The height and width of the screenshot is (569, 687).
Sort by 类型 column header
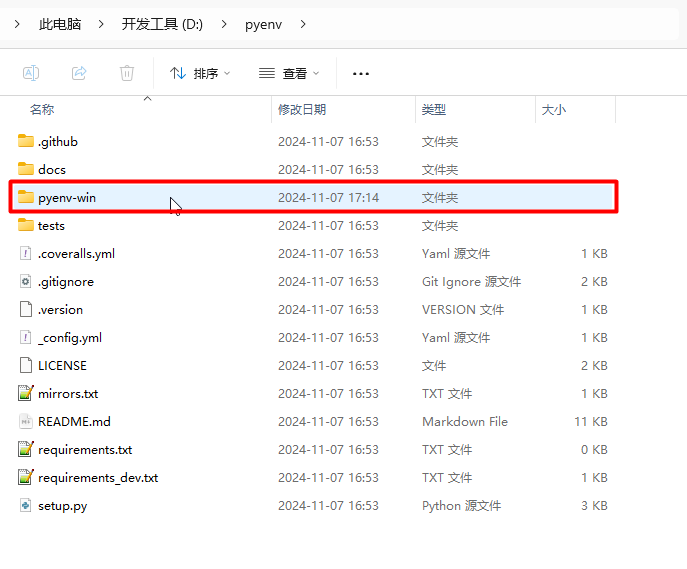pyautogui.click(x=434, y=109)
